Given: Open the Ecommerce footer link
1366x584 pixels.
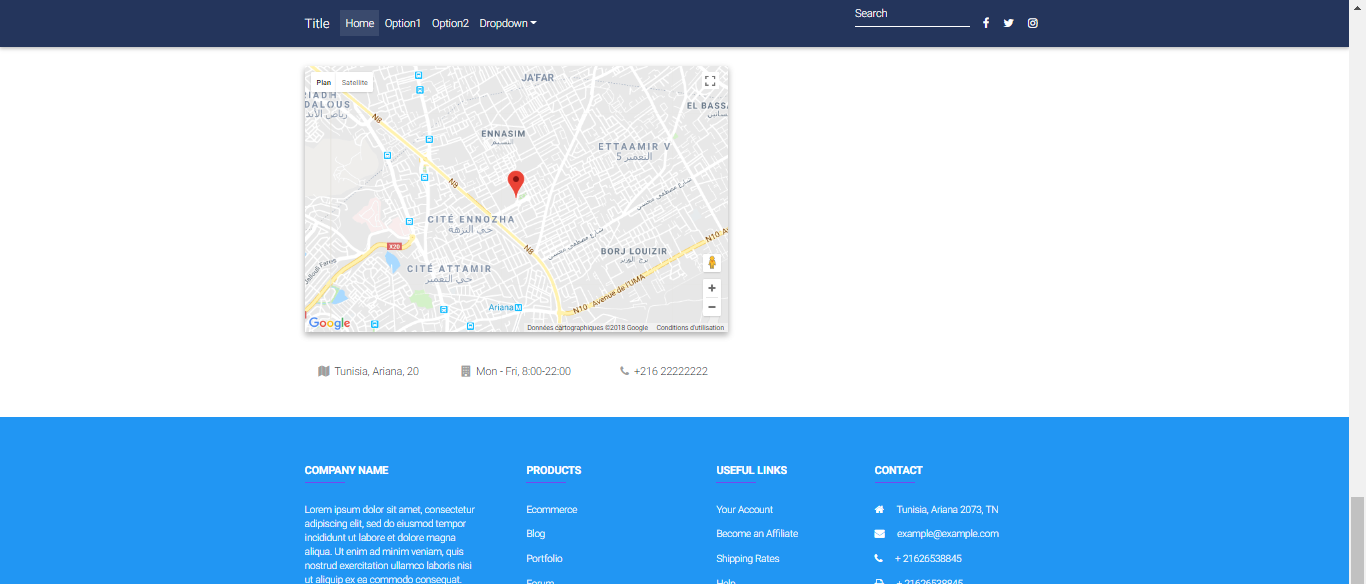Looking at the screenshot, I should tap(552, 510).
